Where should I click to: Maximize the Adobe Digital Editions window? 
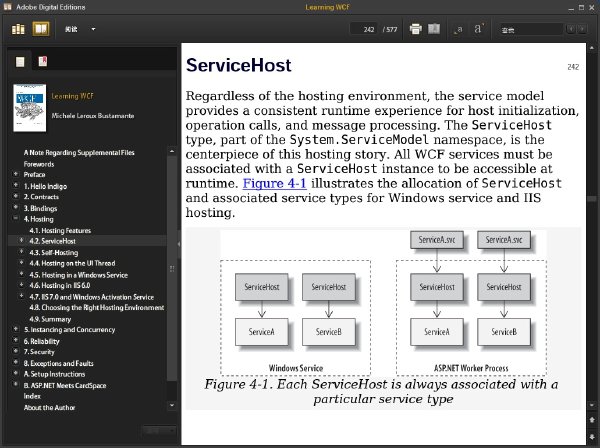pos(581,7)
